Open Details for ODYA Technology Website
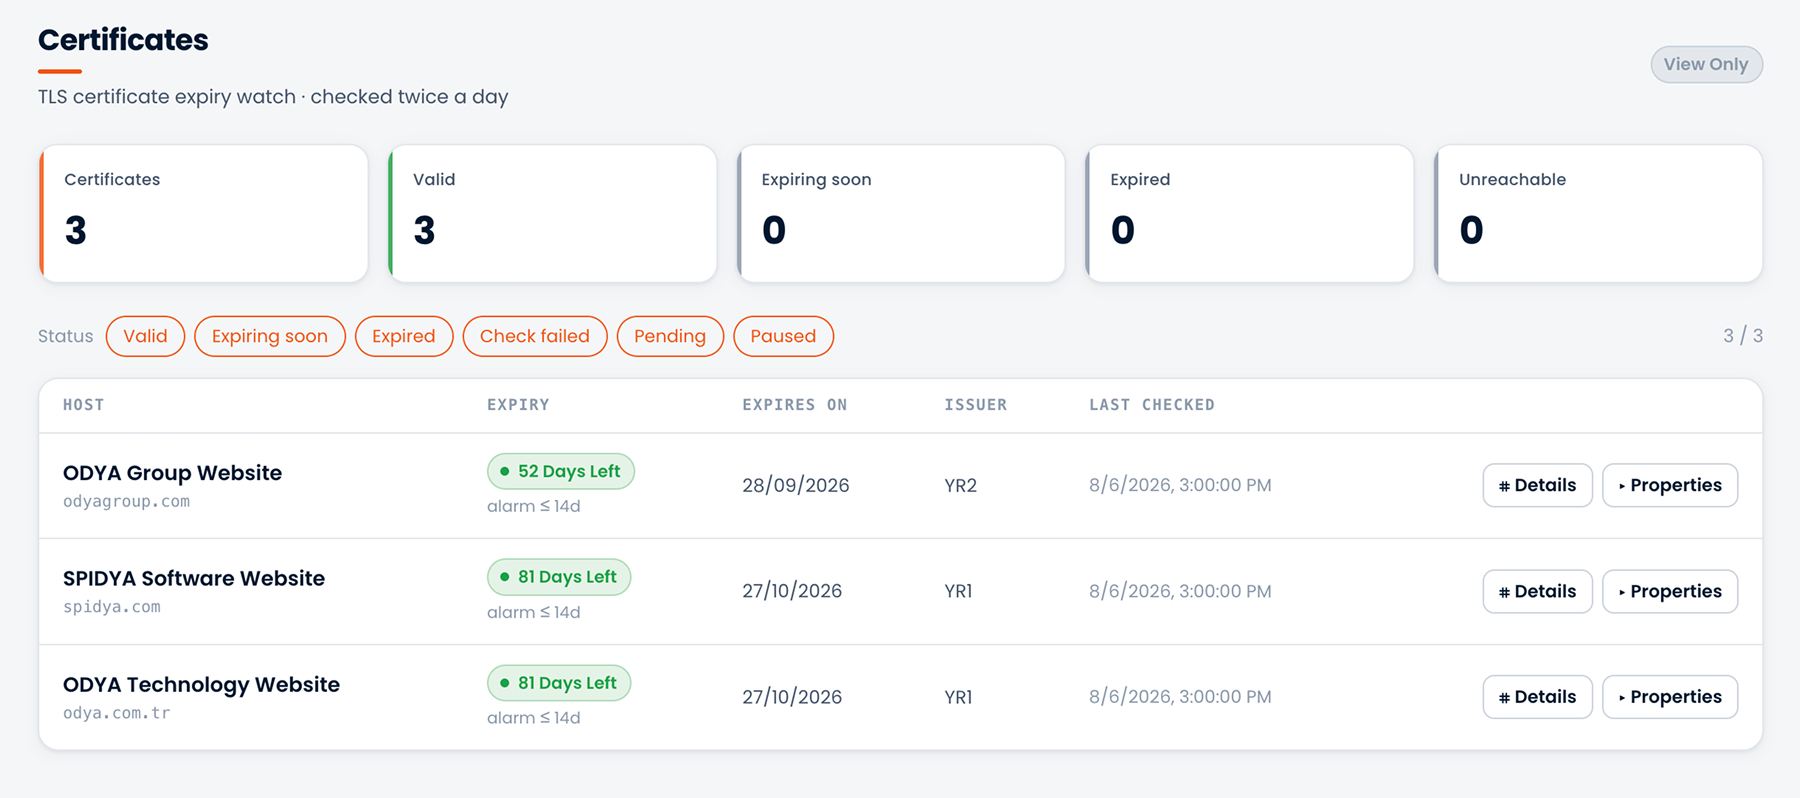The image size is (1800, 798). 1537,697
